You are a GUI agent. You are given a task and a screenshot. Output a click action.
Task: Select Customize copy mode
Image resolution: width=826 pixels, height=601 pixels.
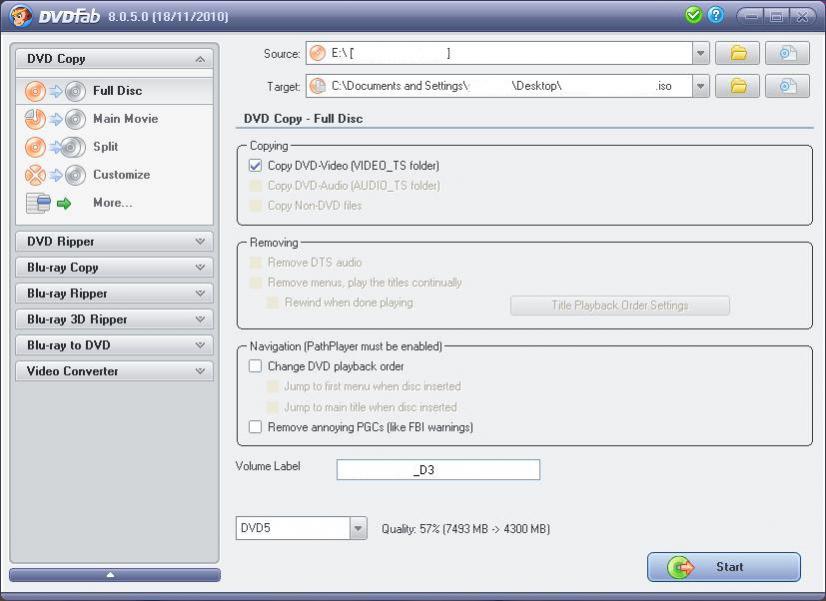click(x=114, y=175)
